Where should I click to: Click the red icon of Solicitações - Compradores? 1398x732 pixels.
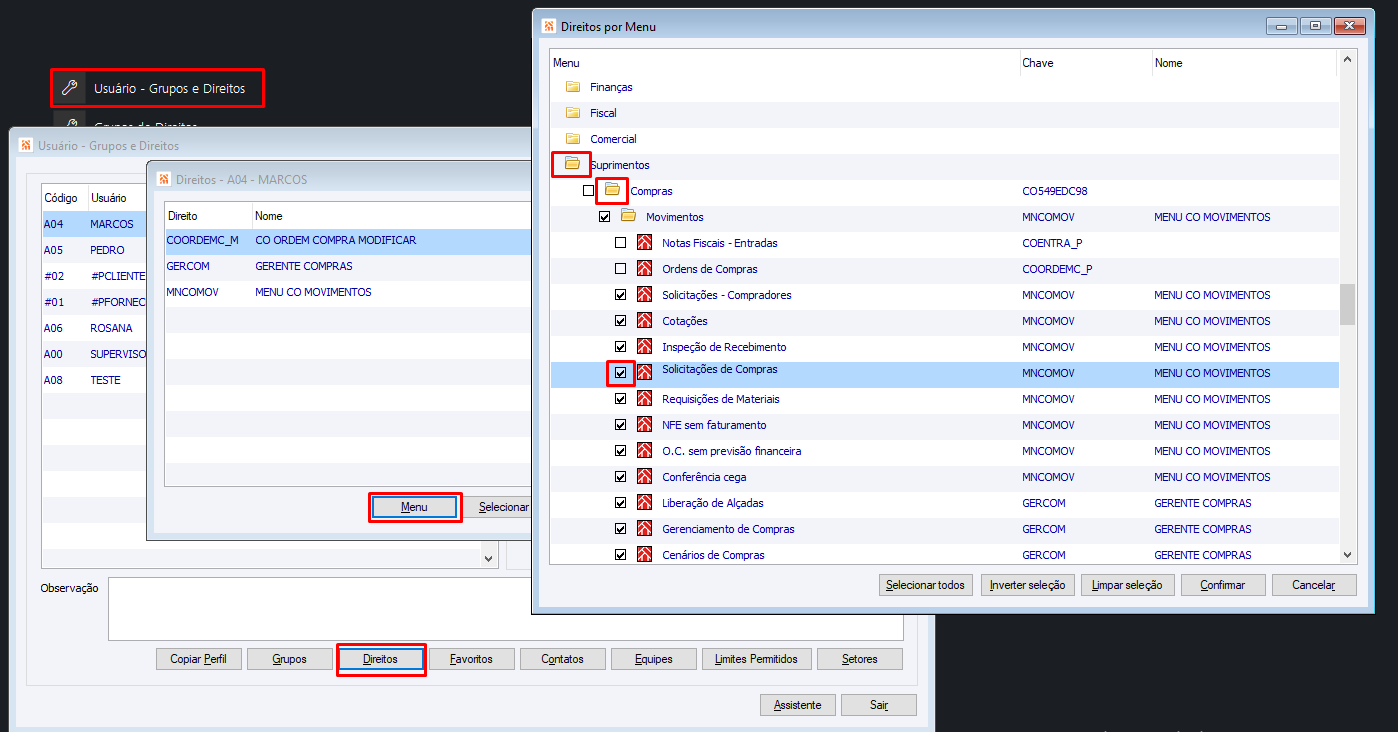coord(644,295)
